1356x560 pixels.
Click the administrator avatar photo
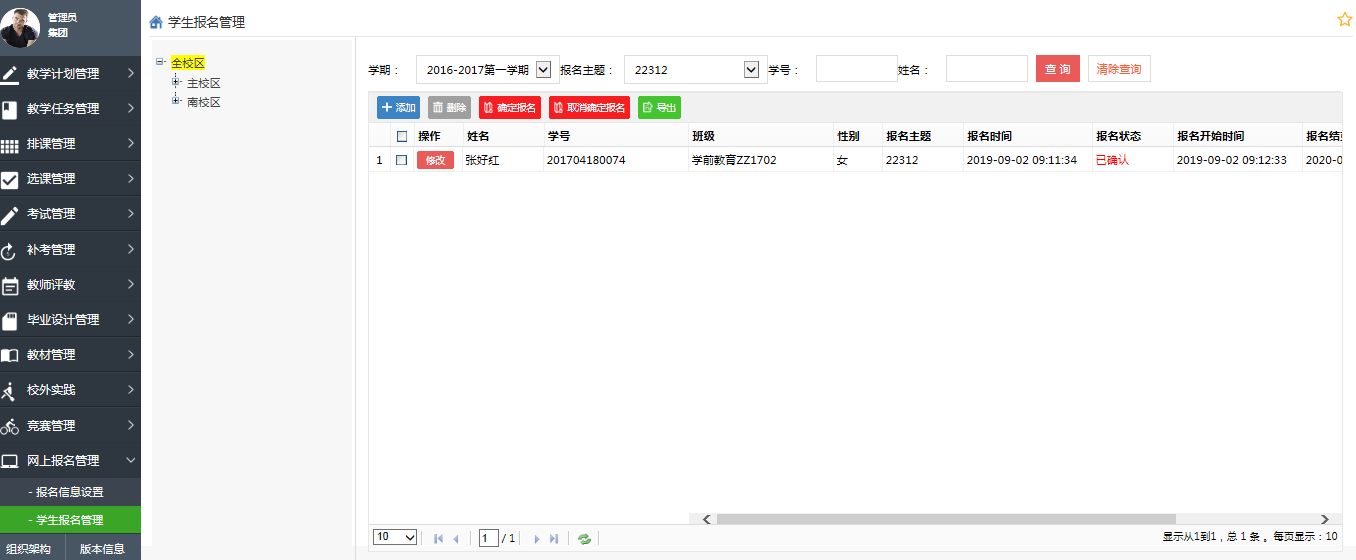[x=20, y=28]
